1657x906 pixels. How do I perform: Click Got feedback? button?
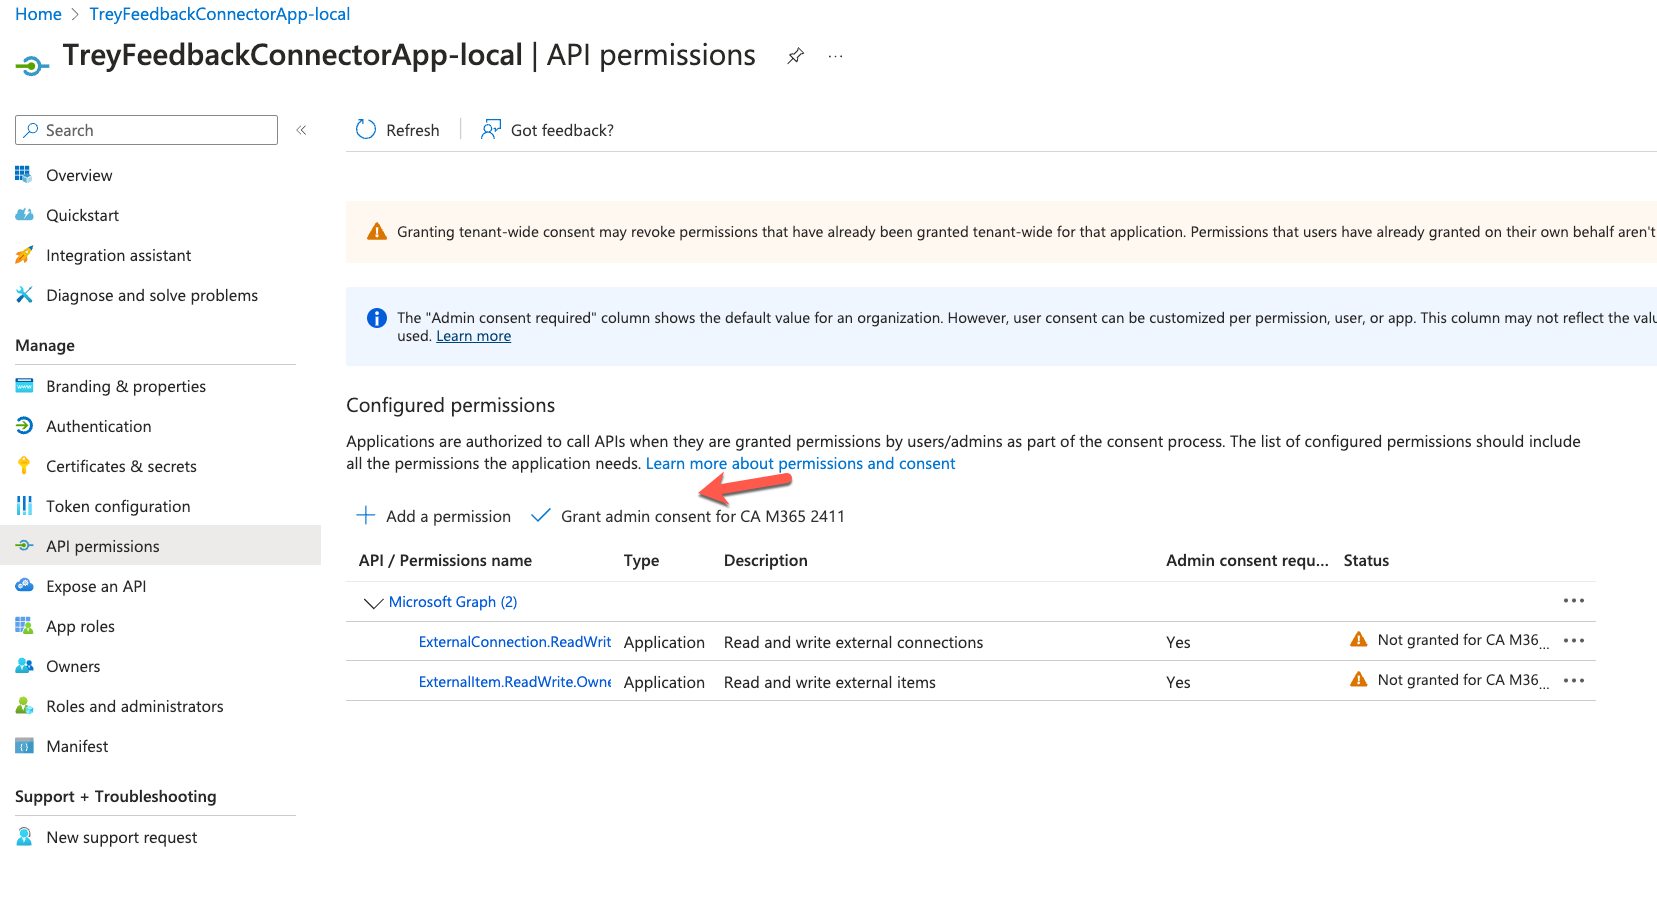pyautogui.click(x=547, y=130)
